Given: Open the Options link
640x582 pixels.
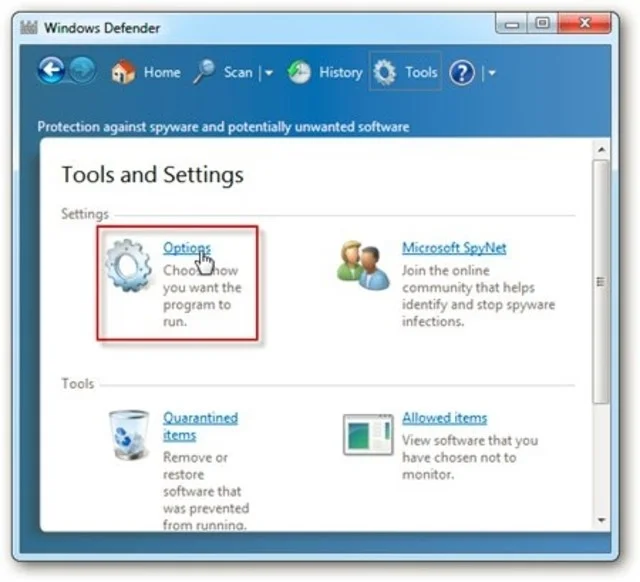Looking at the screenshot, I should pos(187,248).
